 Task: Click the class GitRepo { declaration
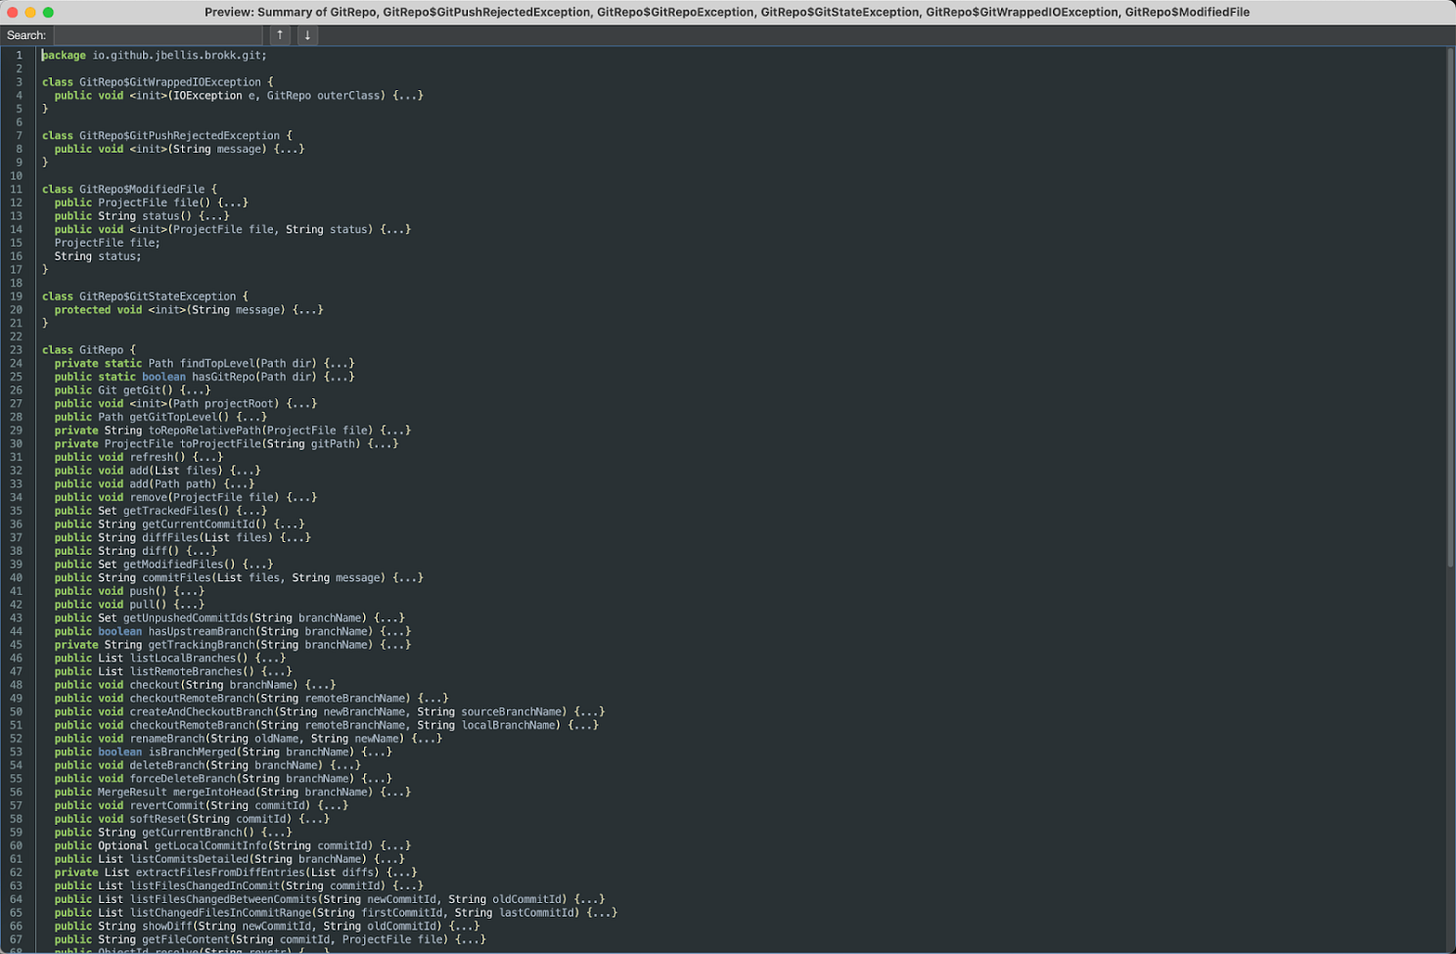(89, 350)
